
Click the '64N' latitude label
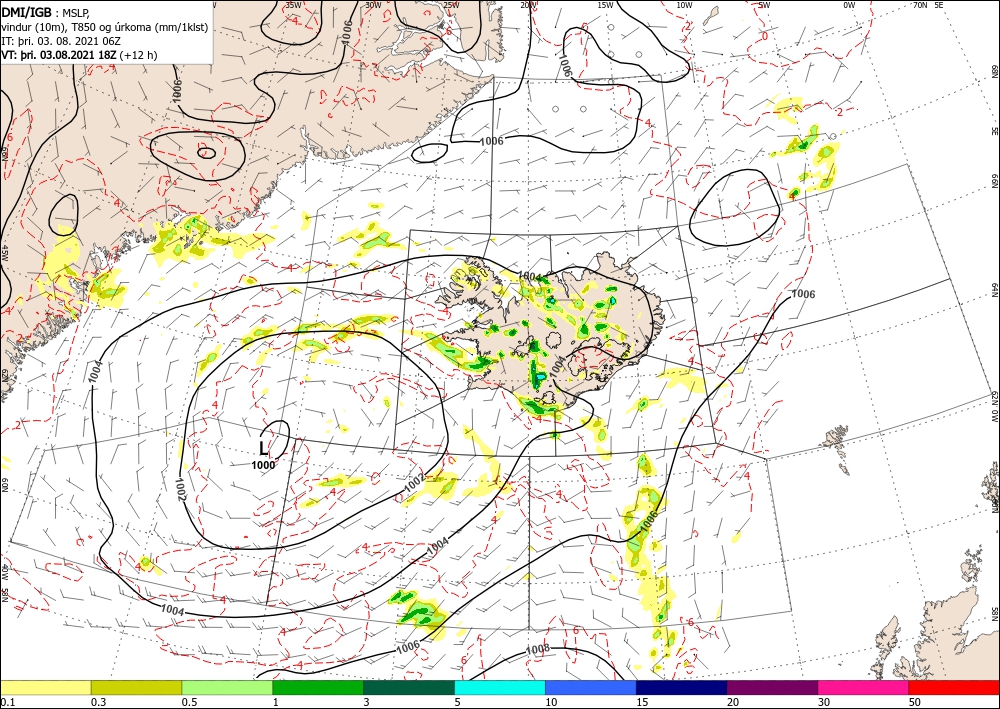pyautogui.click(x=994, y=290)
